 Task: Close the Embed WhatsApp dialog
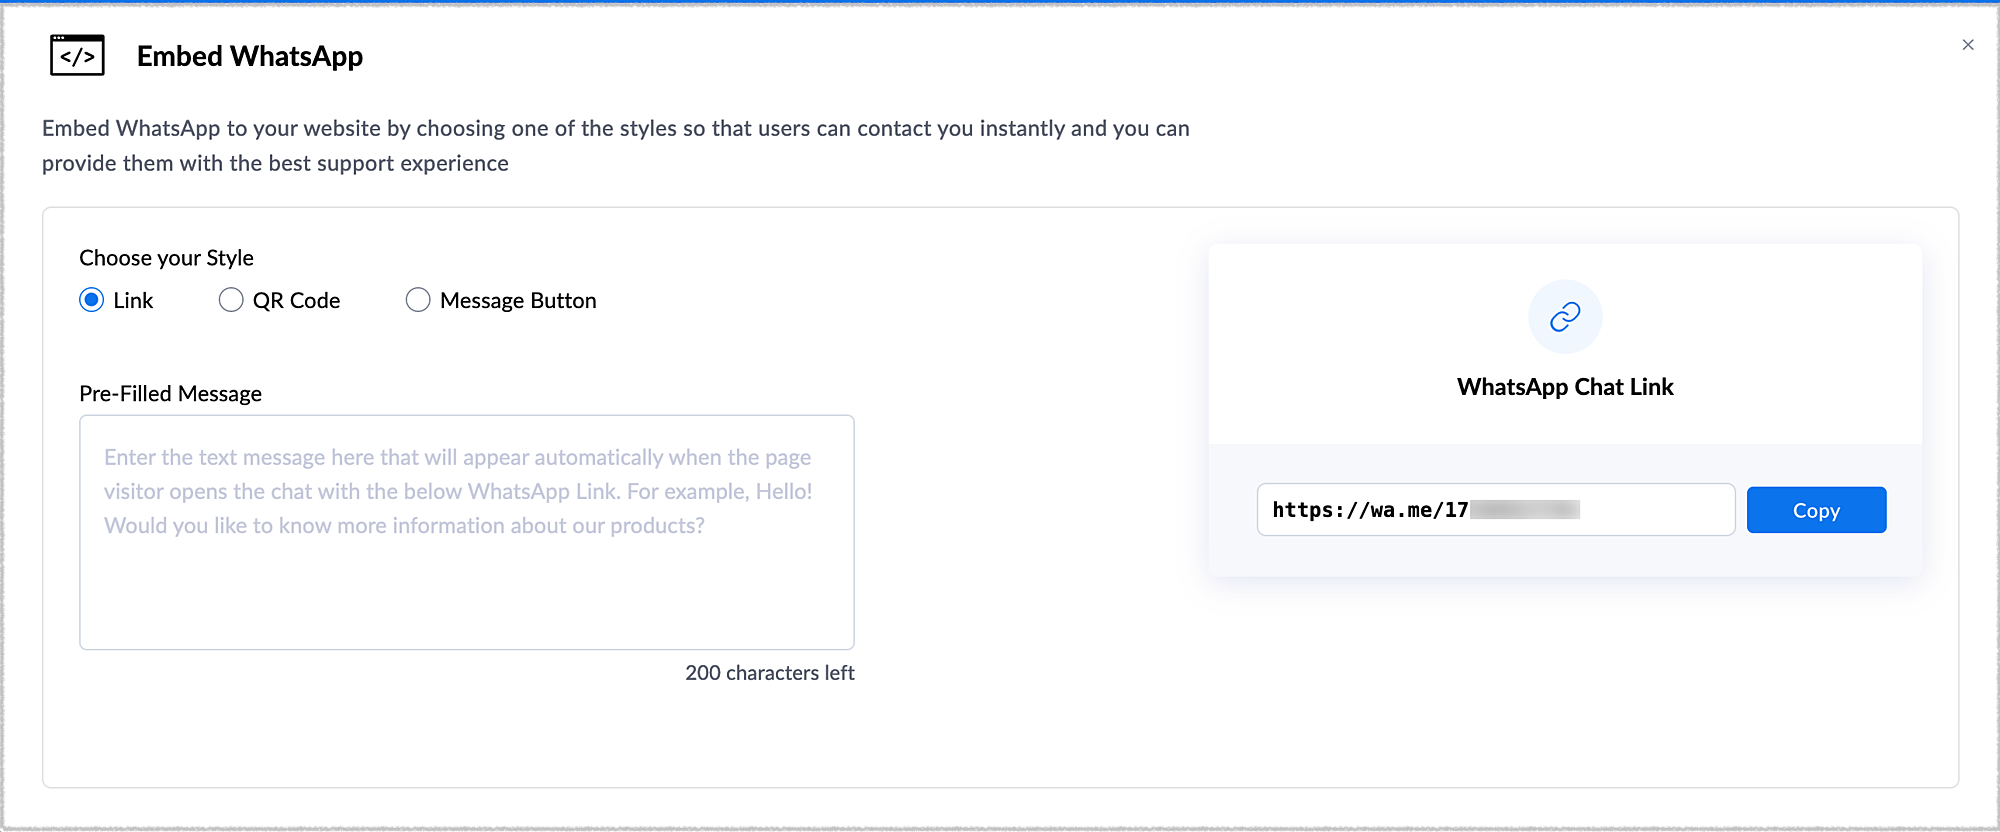pos(1967,45)
